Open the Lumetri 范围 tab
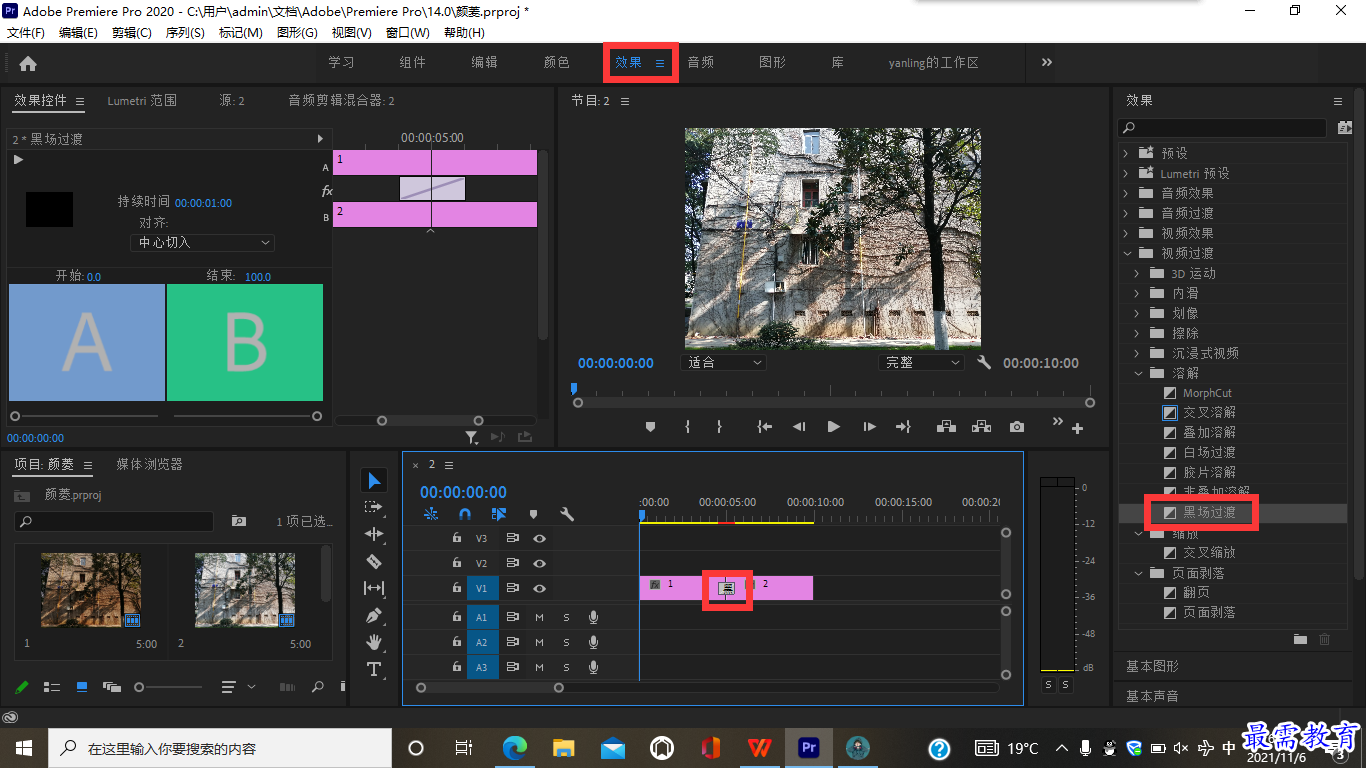Image resolution: width=1366 pixels, height=768 pixels. 142,100
